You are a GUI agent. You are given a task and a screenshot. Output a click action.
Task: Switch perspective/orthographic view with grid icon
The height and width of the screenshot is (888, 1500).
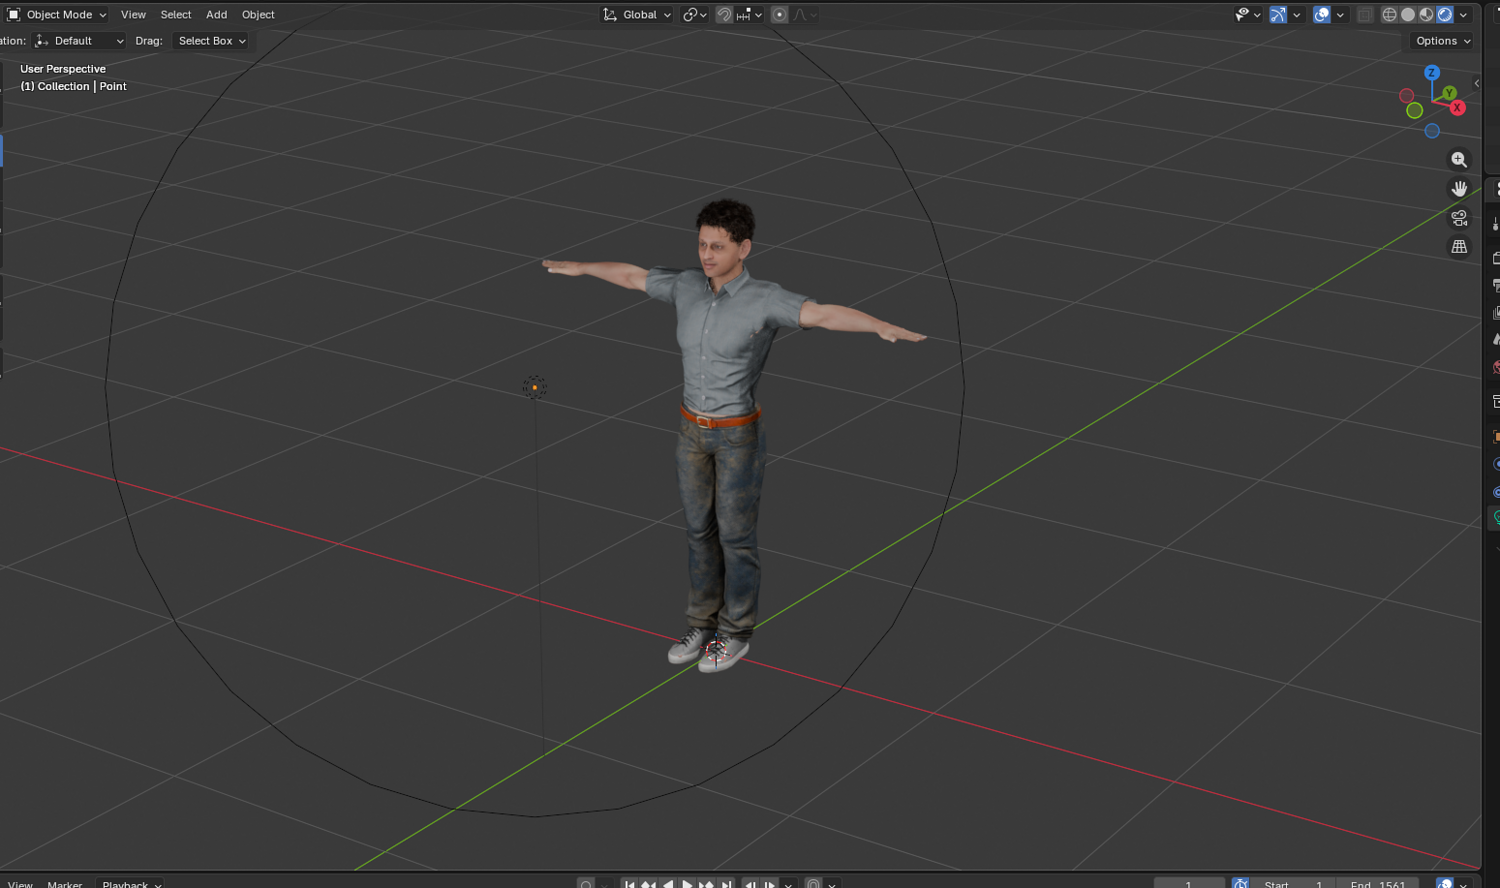point(1459,247)
